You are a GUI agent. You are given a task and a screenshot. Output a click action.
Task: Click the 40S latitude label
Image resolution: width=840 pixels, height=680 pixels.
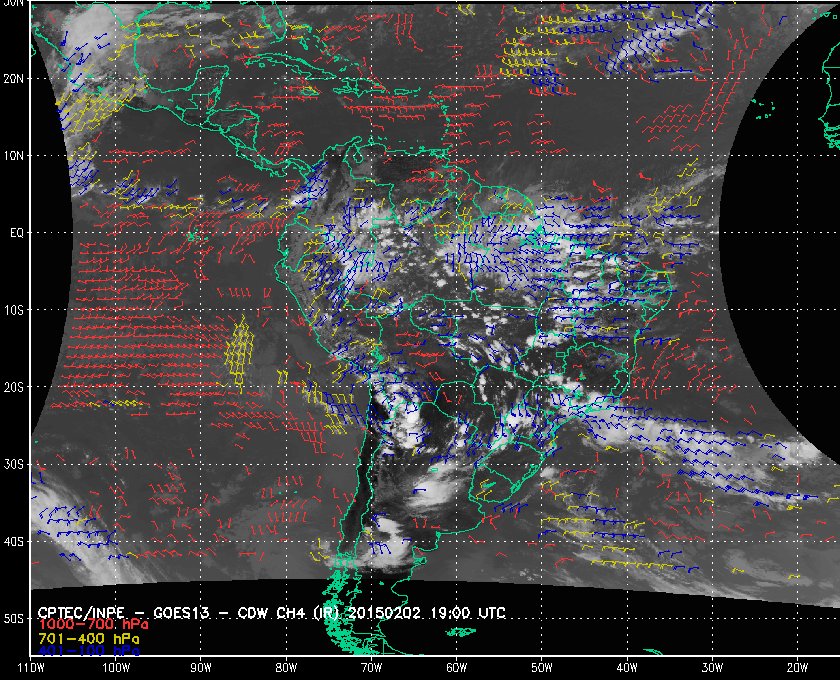pyautogui.click(x=13, y=541)
